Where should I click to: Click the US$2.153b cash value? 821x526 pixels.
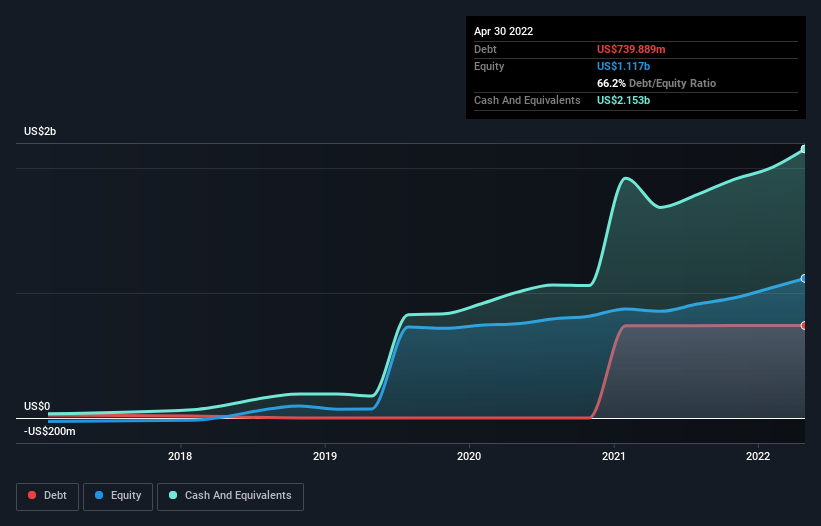(x=624, y=100)
